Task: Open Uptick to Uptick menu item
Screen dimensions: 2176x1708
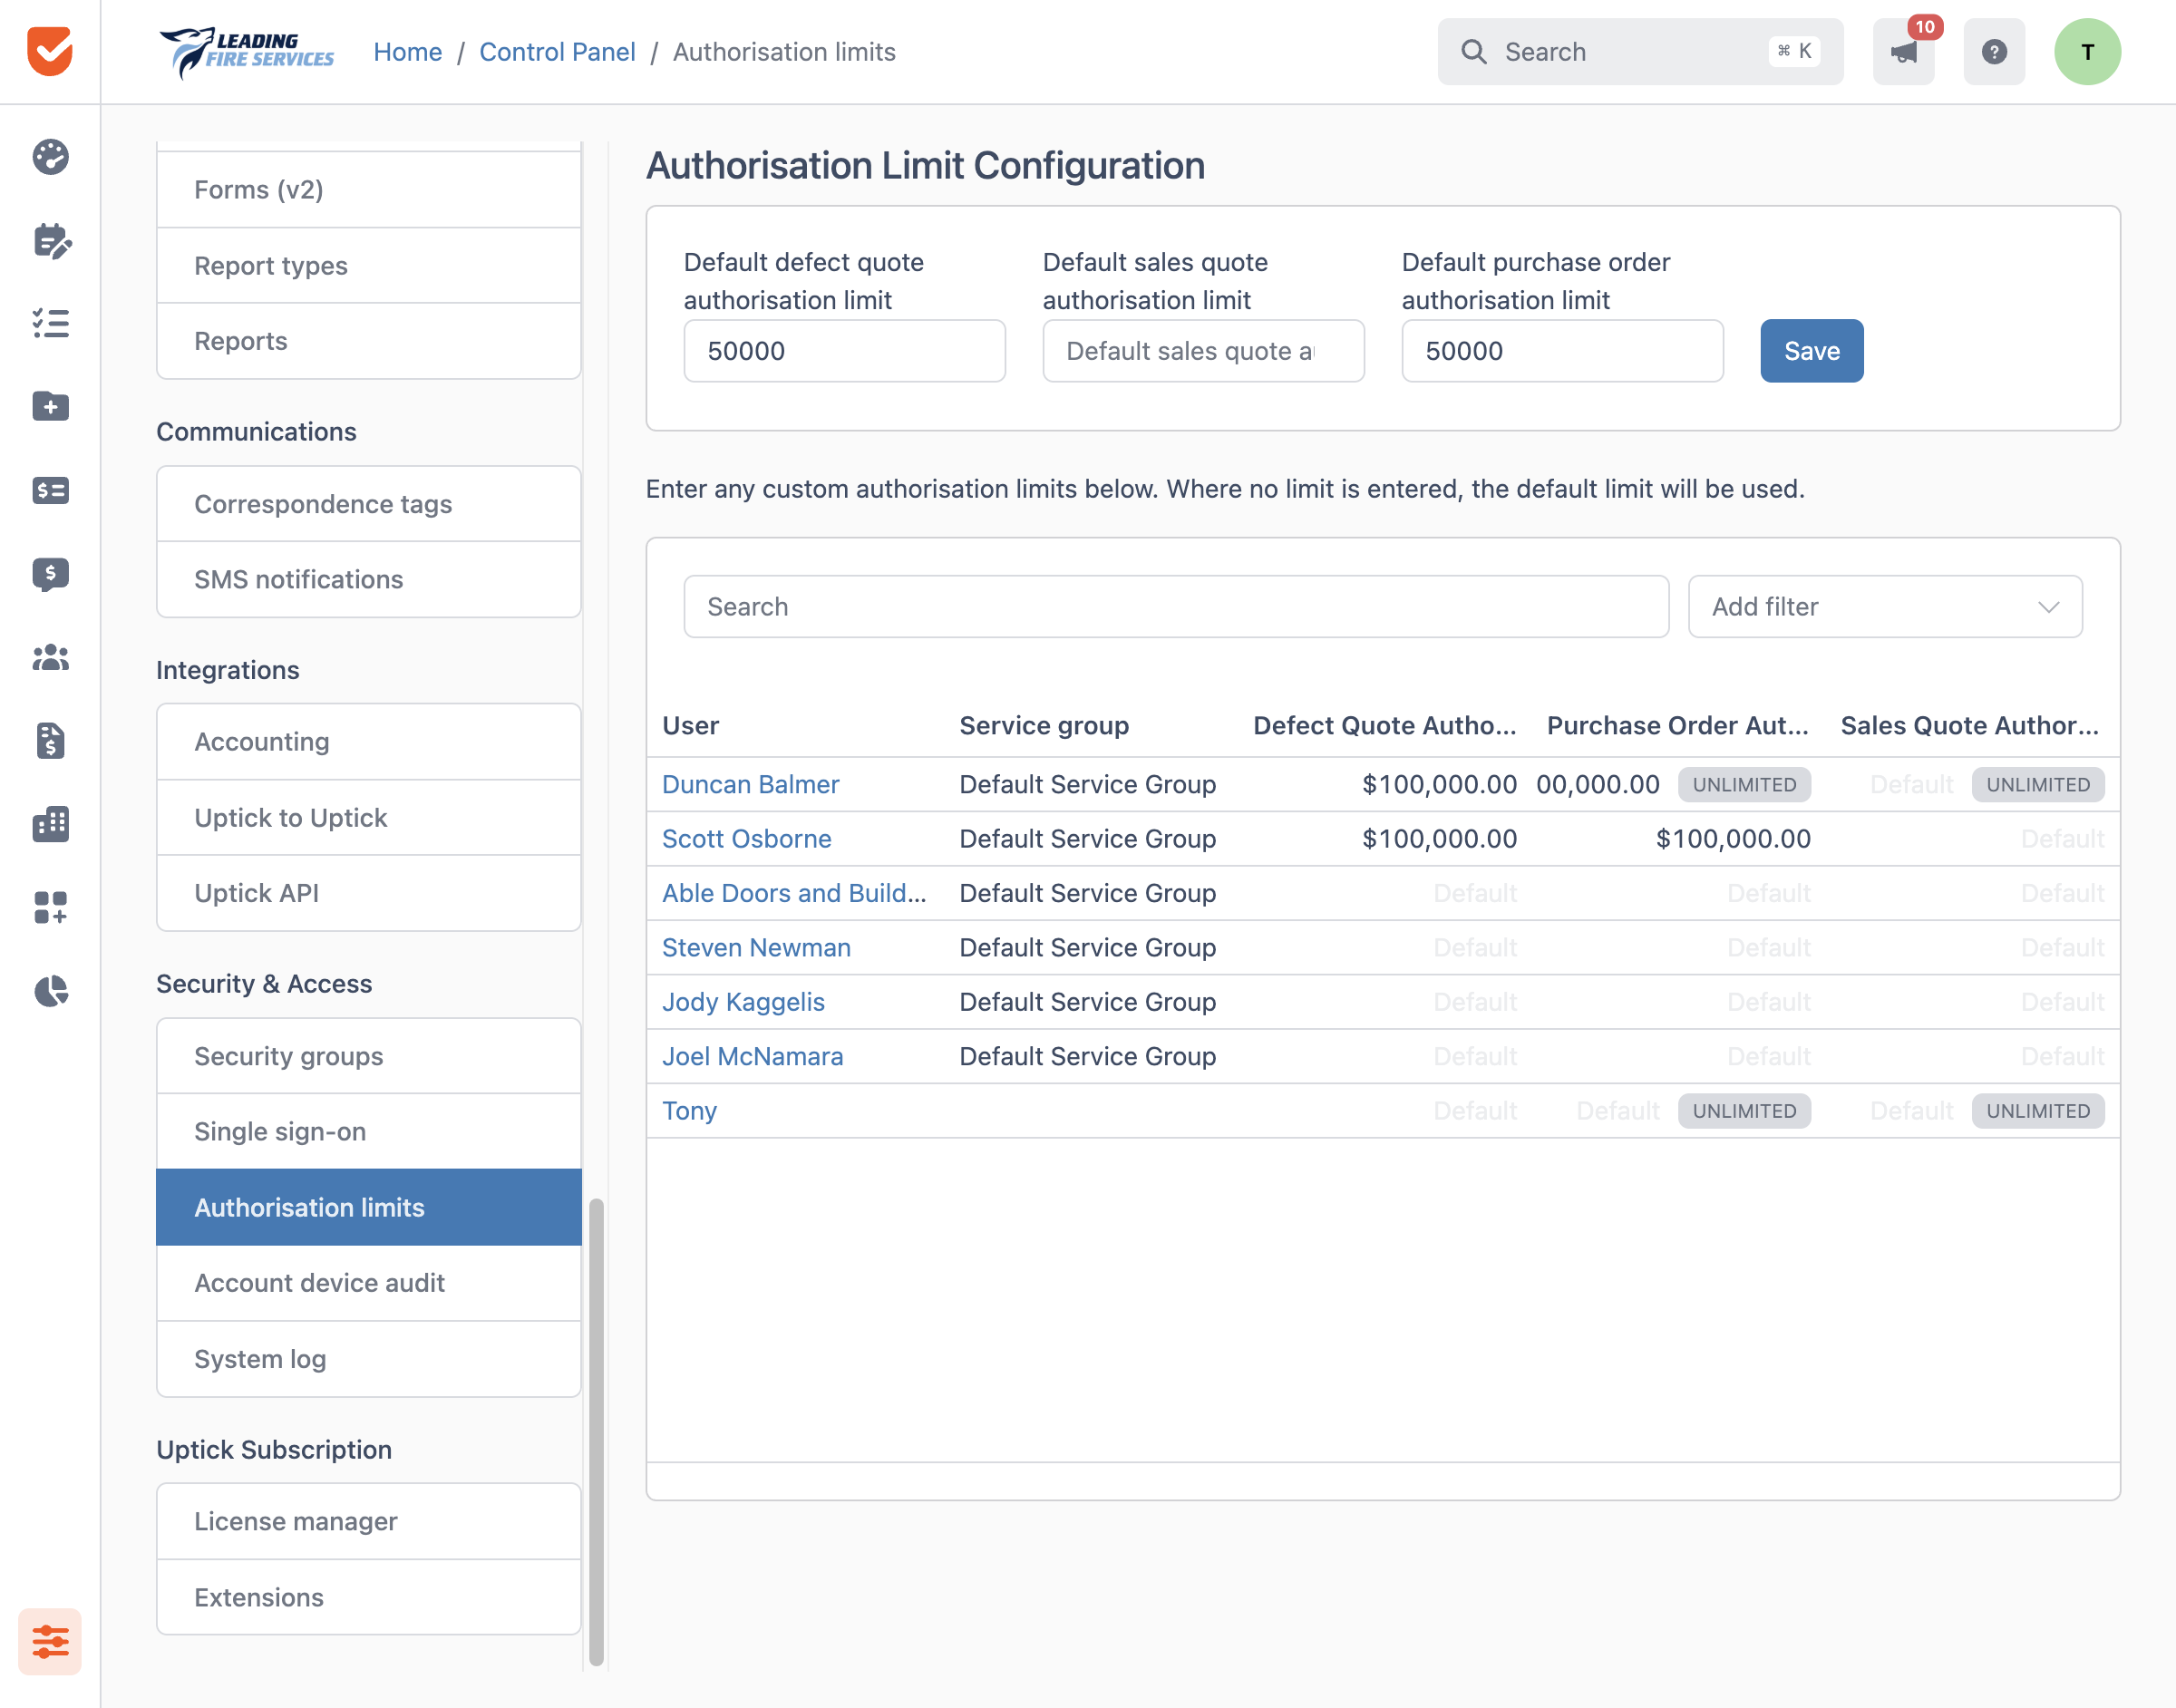Action: (x=369, y=817)
